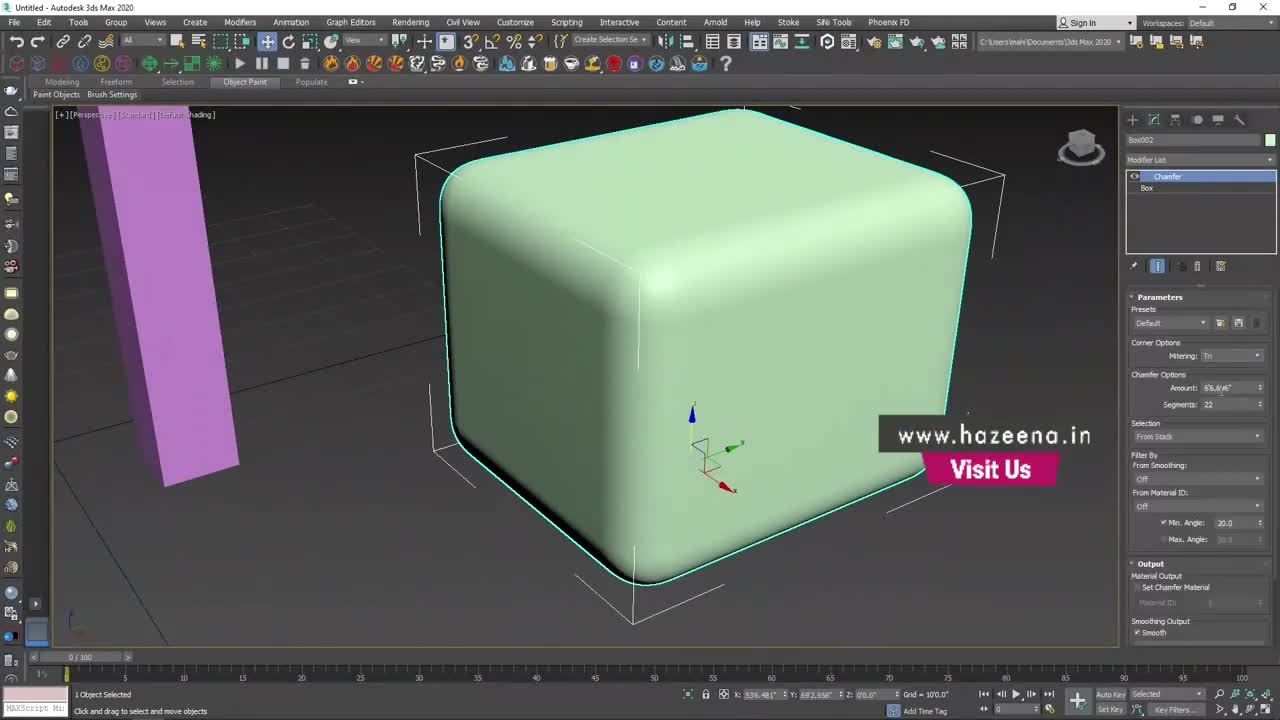1280x720 pixels.
Task: Open the Mitering dropdown
Action: (1231, 356)
